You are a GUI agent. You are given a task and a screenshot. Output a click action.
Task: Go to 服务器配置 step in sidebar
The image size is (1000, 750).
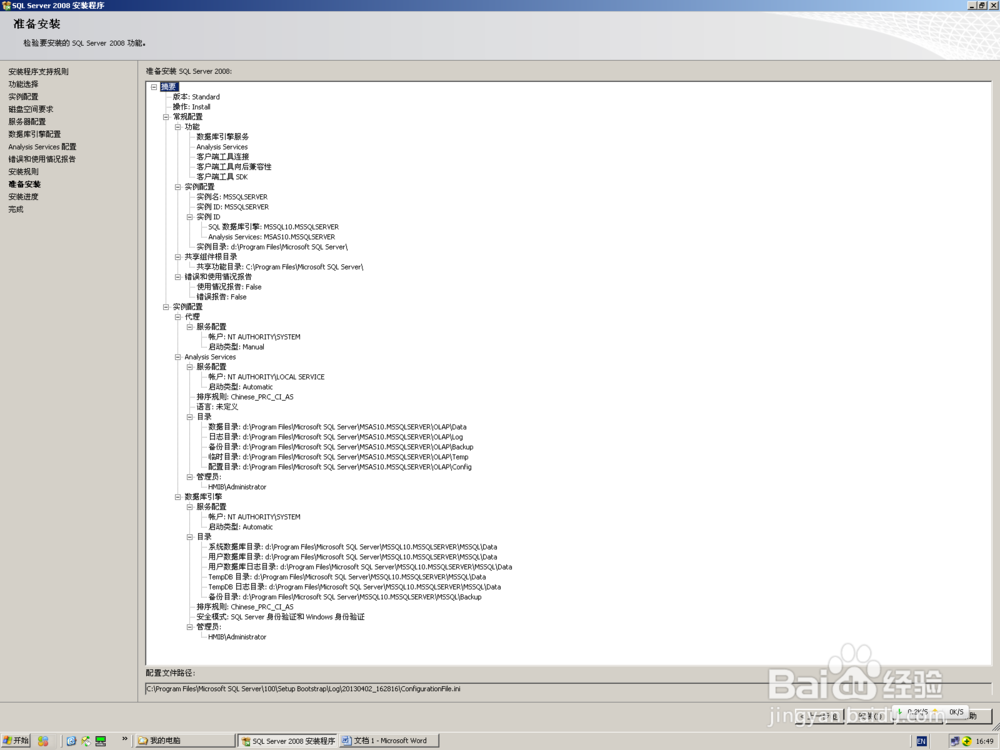tap(27, 122)
